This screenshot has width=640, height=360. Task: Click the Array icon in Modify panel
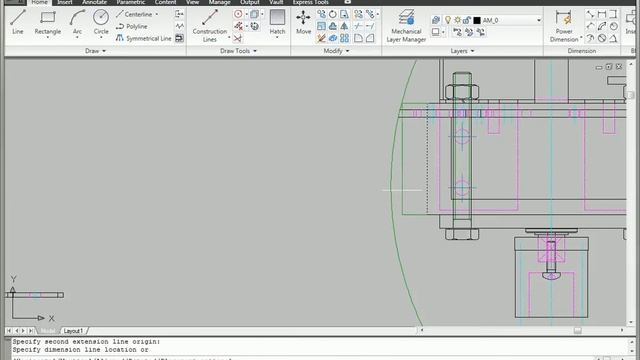tap(344, 38)
